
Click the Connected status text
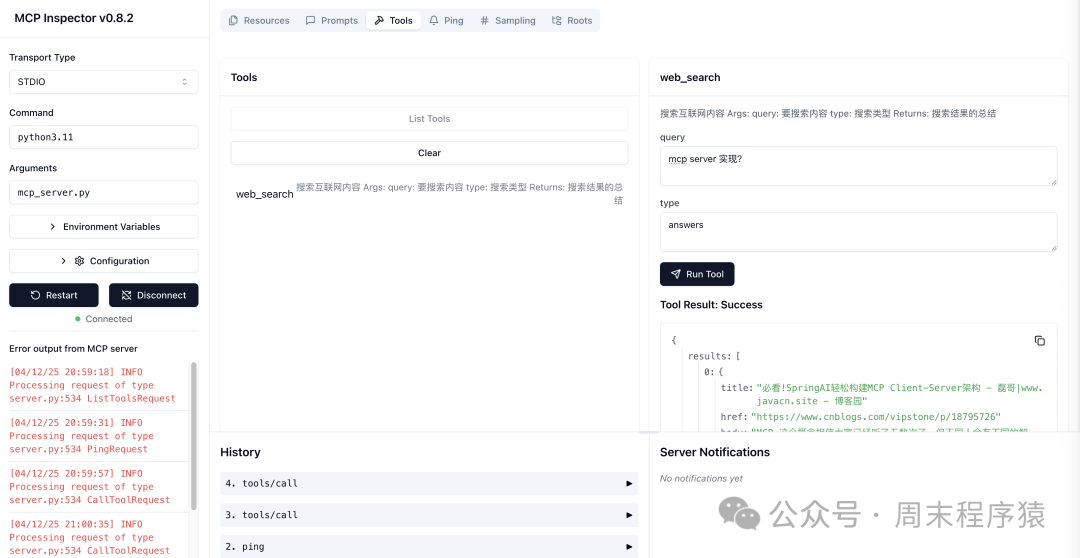109,319
